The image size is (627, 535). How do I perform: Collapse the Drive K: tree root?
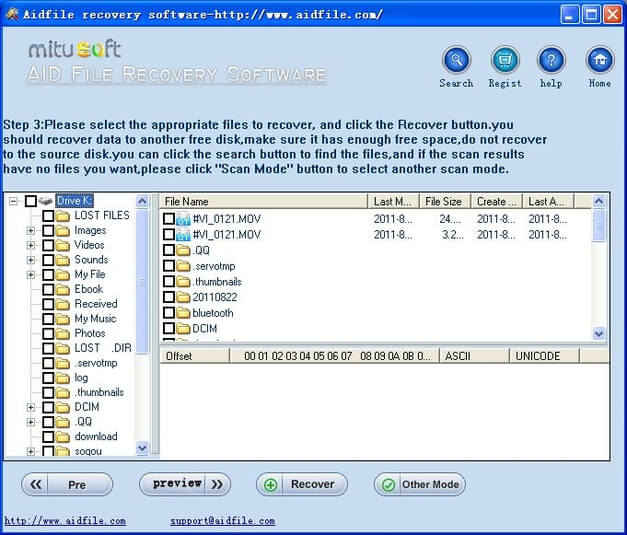pyautogui.click(x=14, y=201)
